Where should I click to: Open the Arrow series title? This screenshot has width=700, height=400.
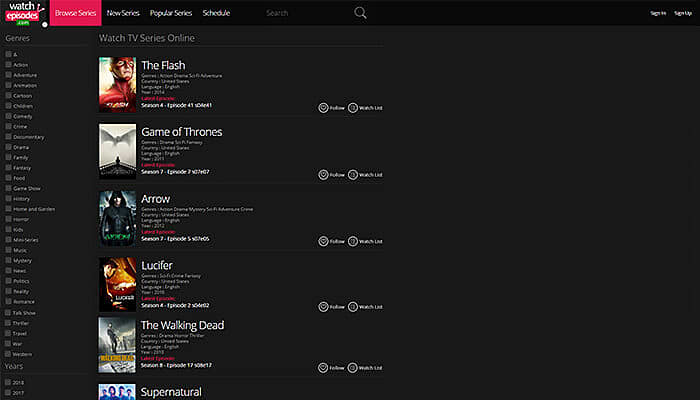pos(155,199)
